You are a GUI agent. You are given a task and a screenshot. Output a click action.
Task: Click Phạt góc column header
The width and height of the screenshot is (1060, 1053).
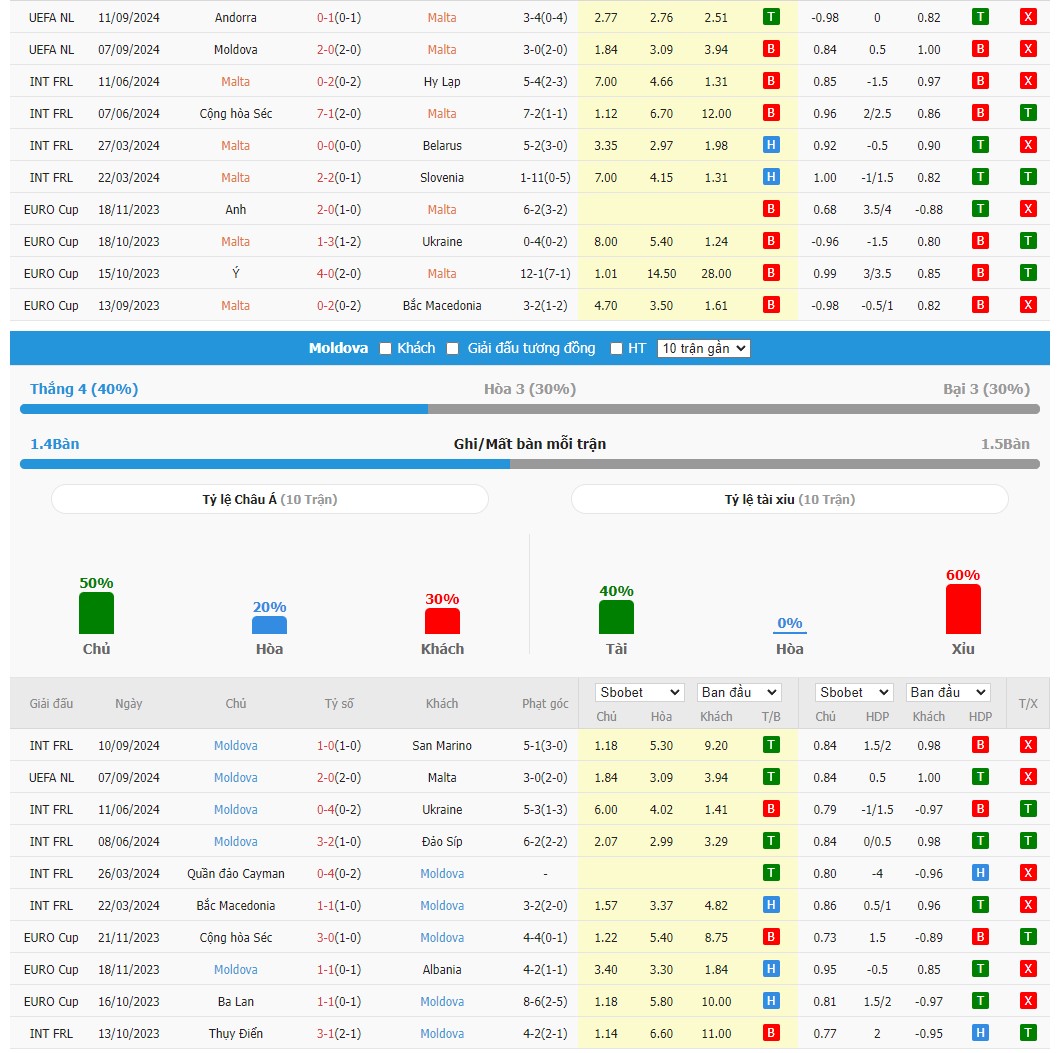coord(545,704)
